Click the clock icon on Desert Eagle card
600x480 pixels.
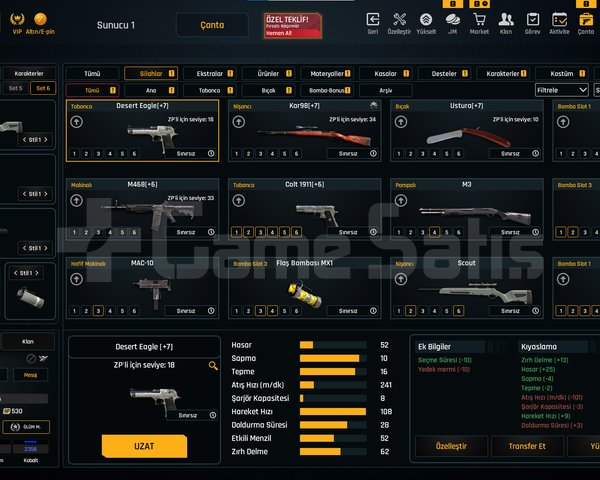click(211, 153)
